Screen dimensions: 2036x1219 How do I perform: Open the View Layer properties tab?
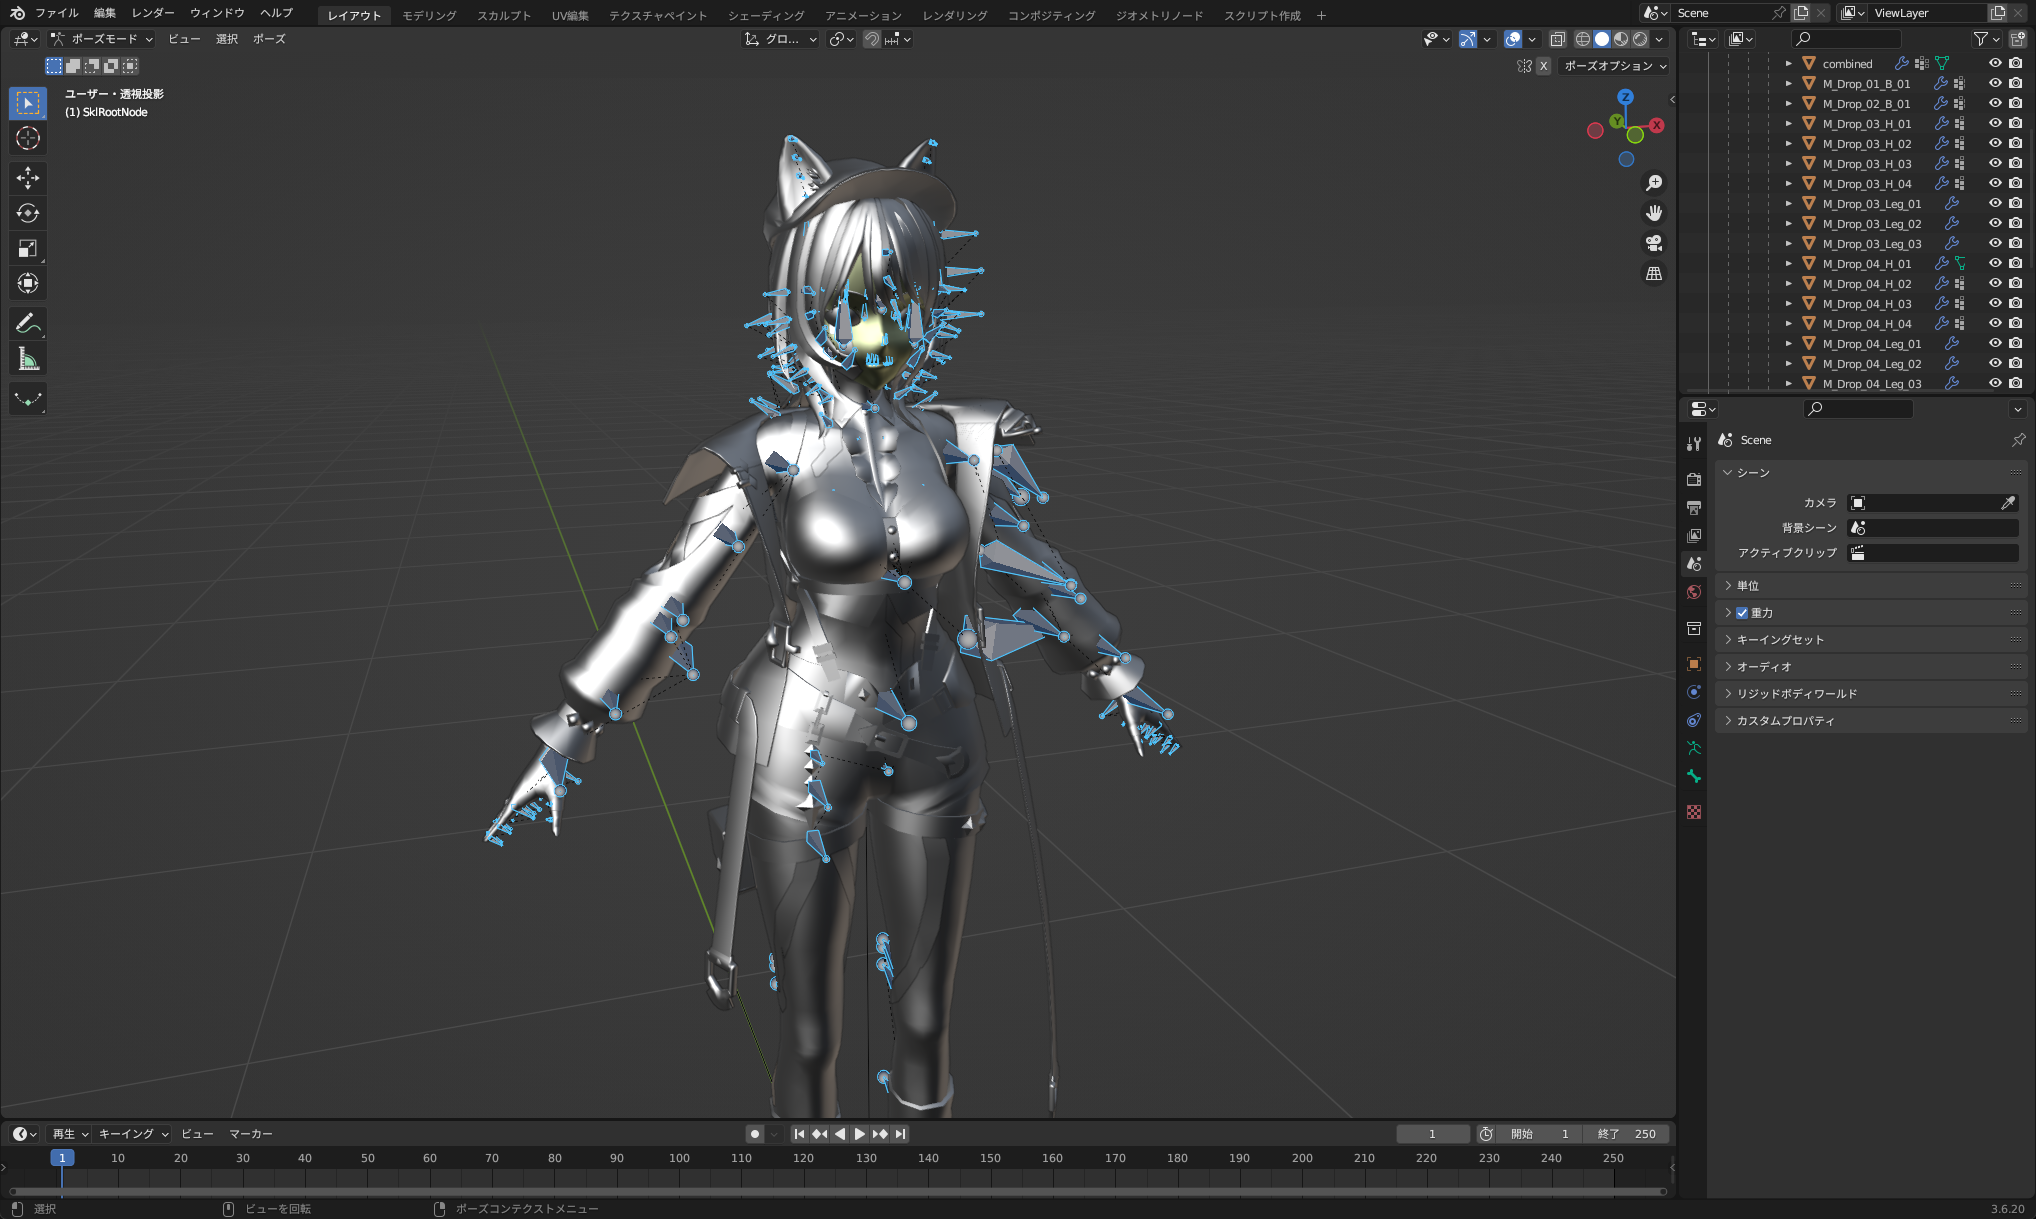[1694, 535]
